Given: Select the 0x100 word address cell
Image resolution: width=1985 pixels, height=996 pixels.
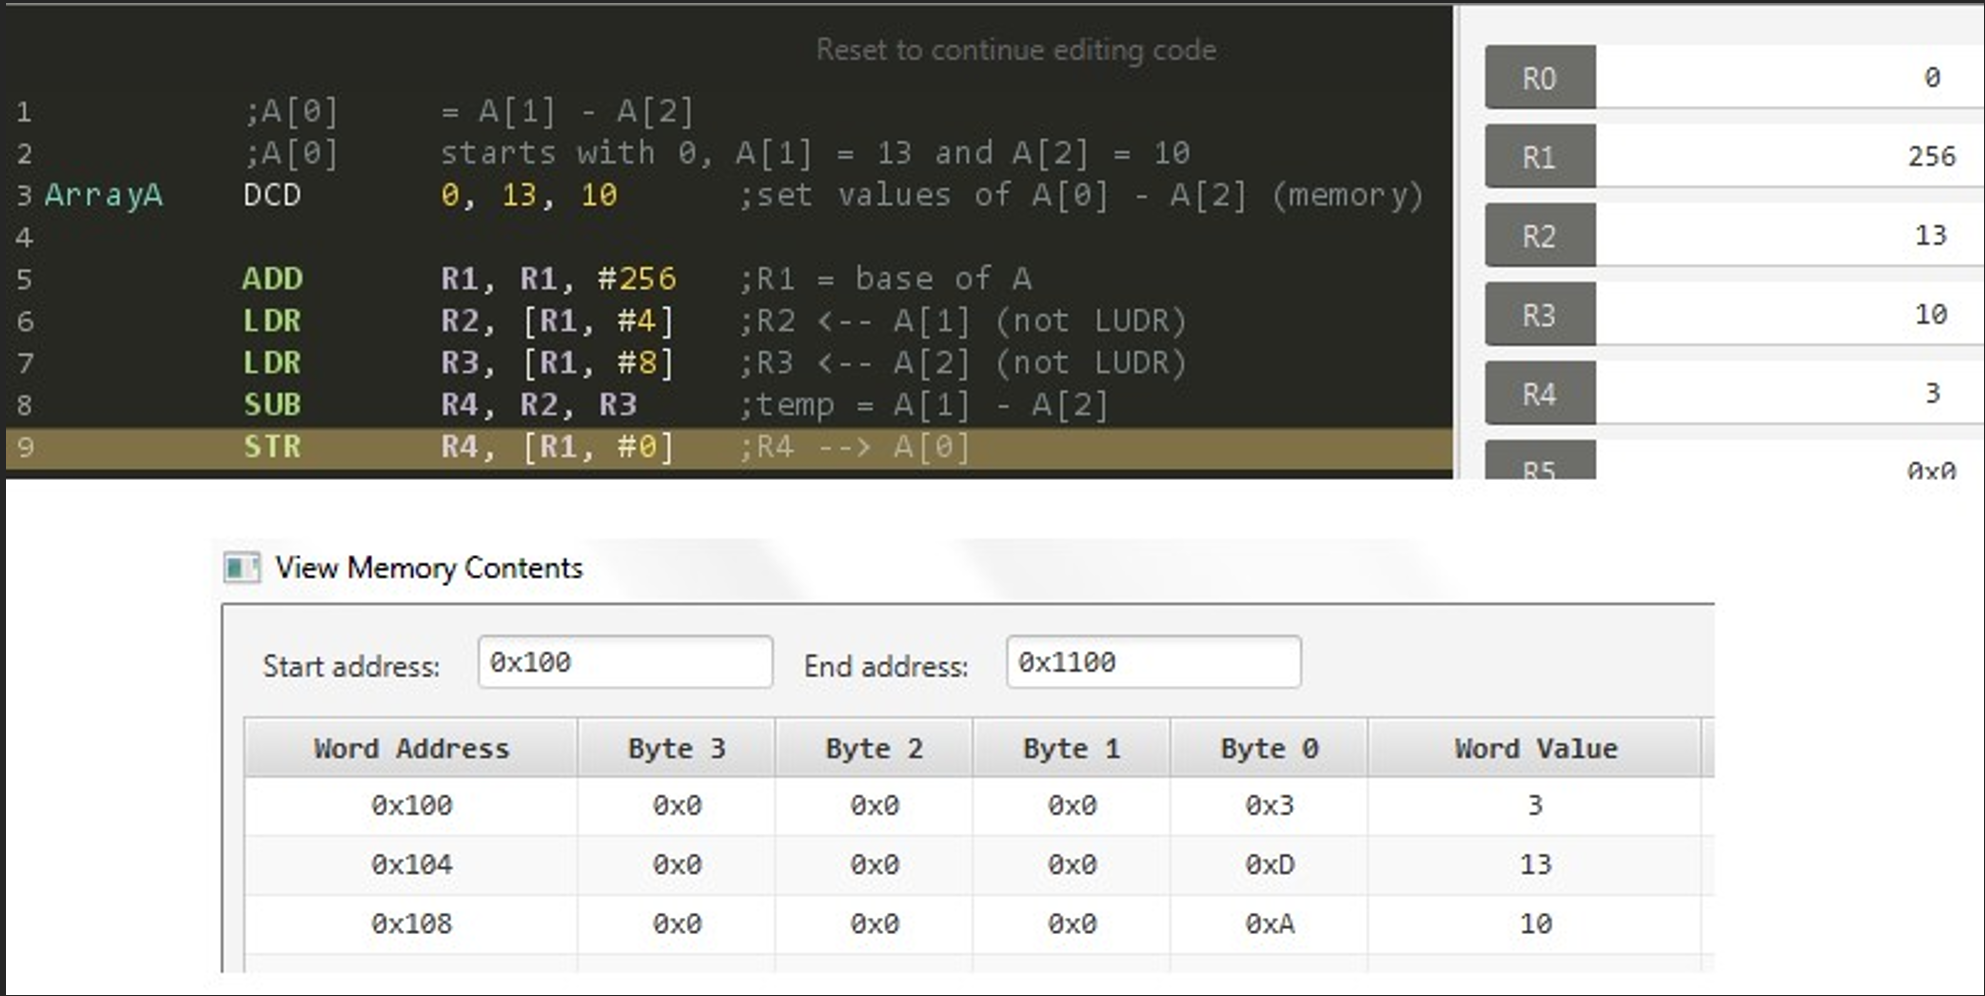Looking at the screenshot, I should (x=411, y=805).
